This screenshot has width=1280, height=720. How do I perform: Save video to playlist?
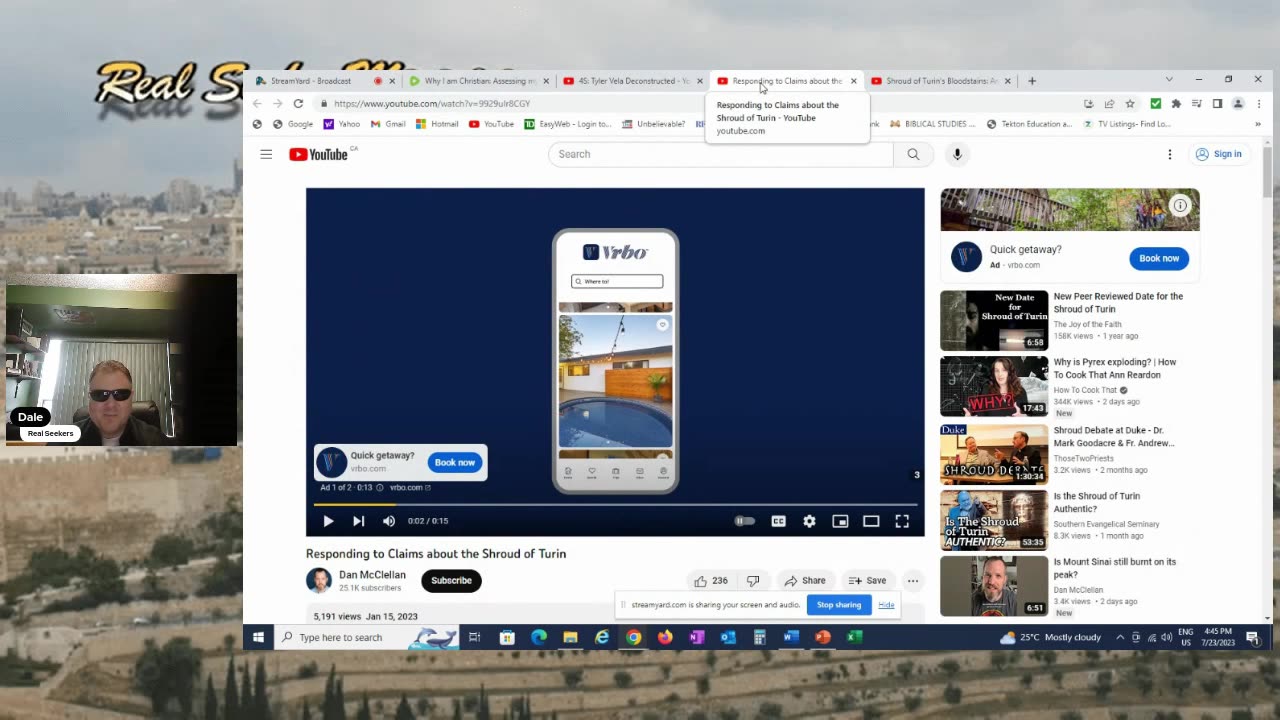tap(867, 580)
